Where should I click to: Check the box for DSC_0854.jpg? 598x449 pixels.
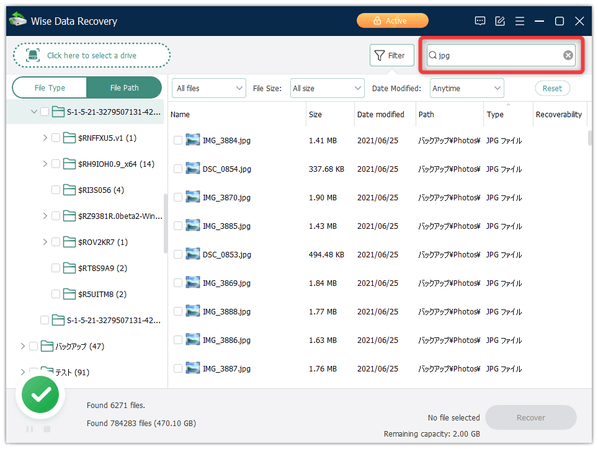coord(178,169)
